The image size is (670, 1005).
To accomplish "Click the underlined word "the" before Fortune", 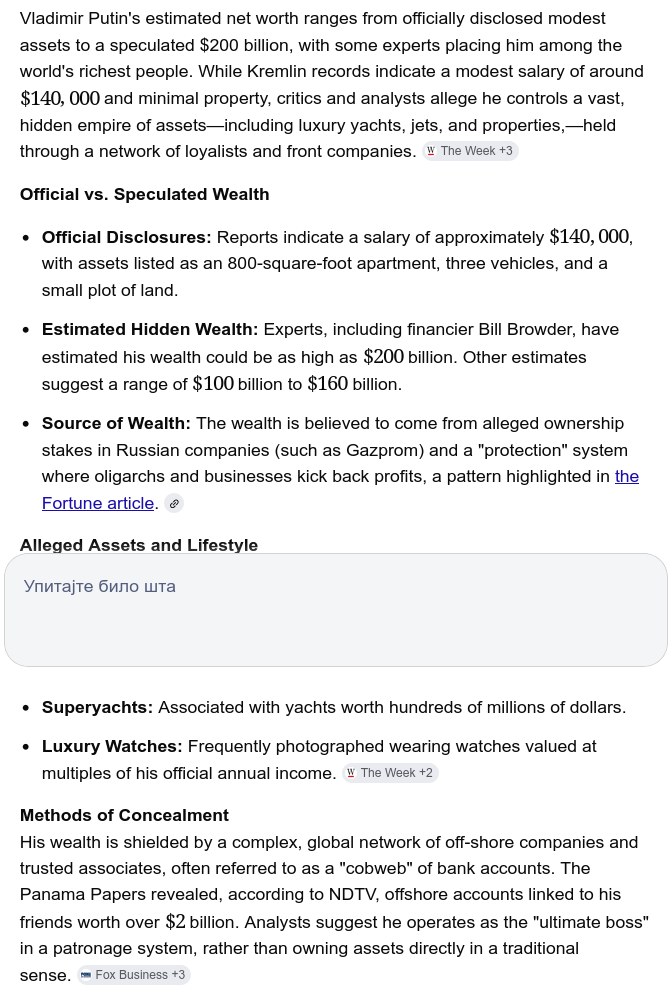I will (x=626, y=477).
